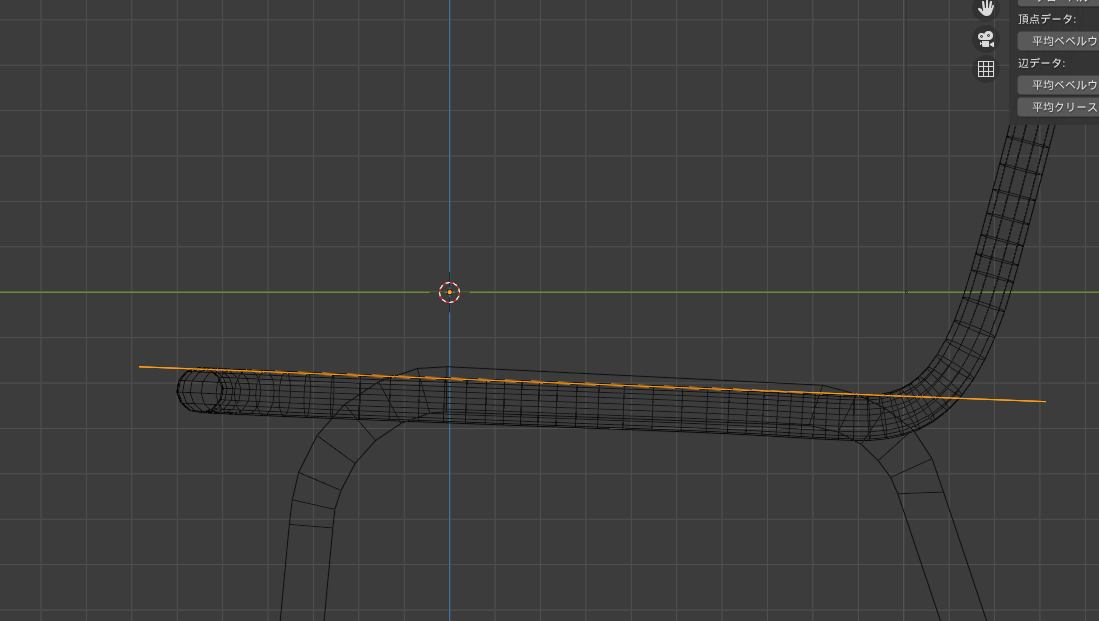Select the orange highlighted edge line
This screenshot has height=621, width=1099.
592,384
